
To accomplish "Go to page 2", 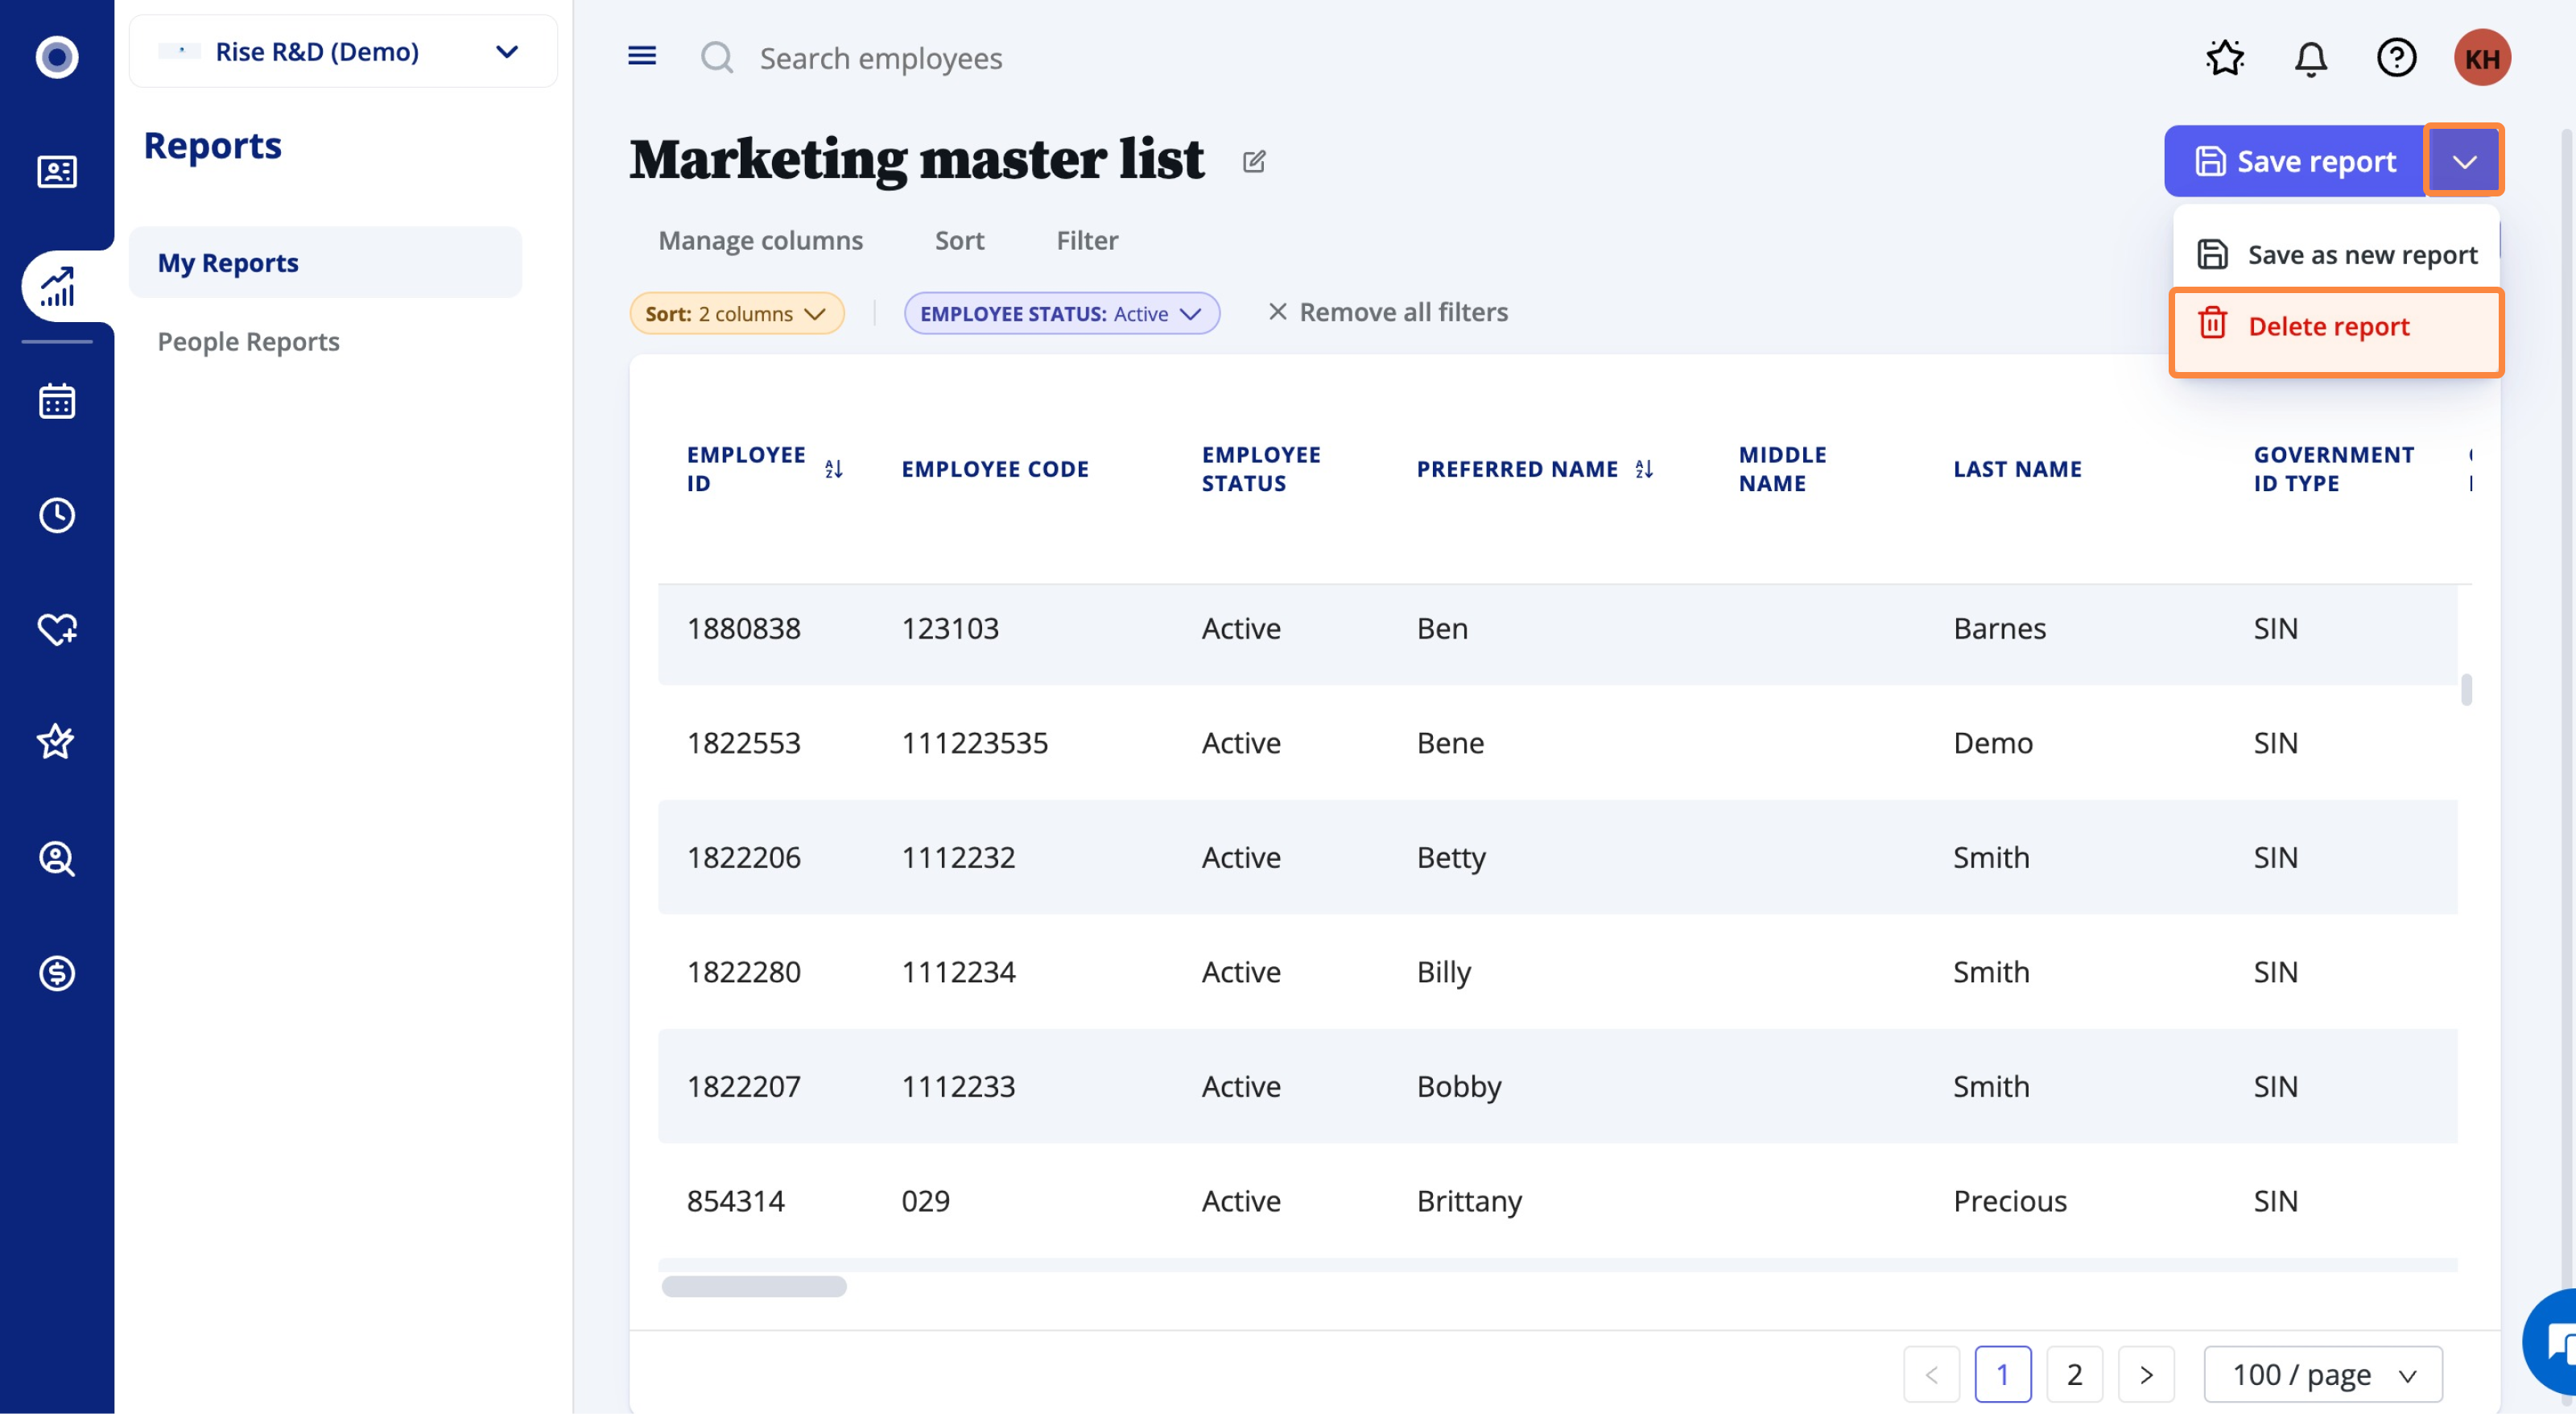I will (2074, 1374).
